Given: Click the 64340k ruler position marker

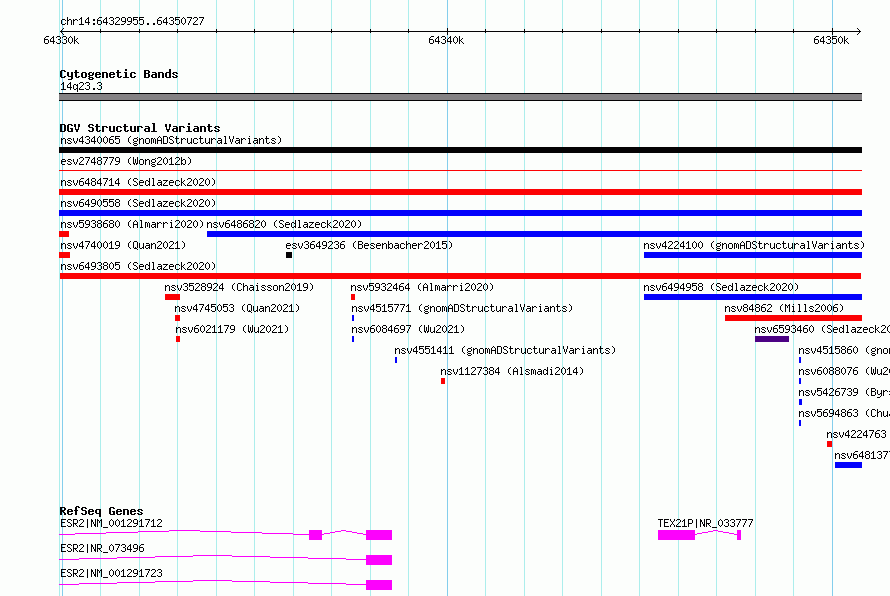Looking at the screenshot, I should click(x=446, y=40).
